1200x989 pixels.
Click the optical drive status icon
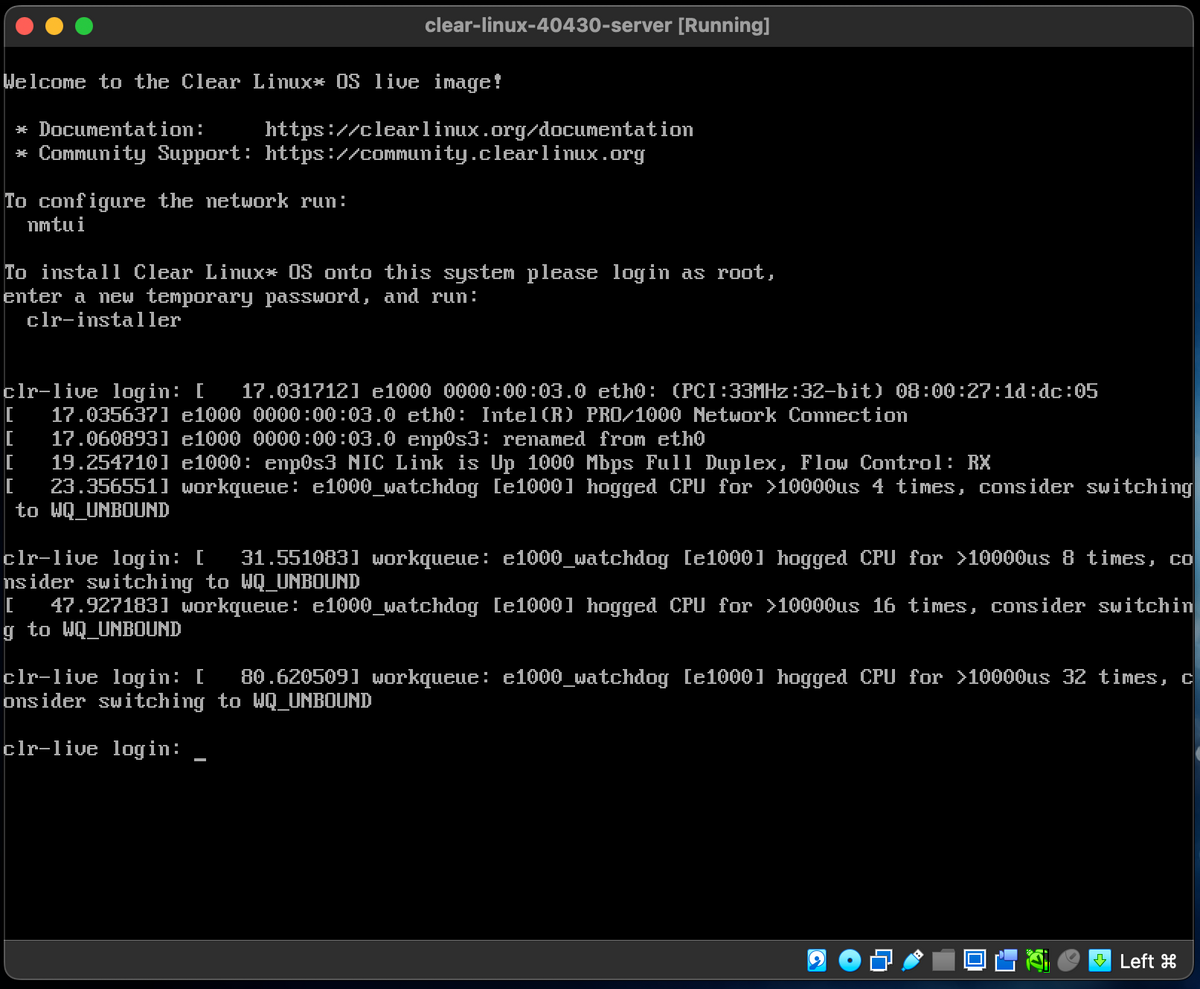849,960
